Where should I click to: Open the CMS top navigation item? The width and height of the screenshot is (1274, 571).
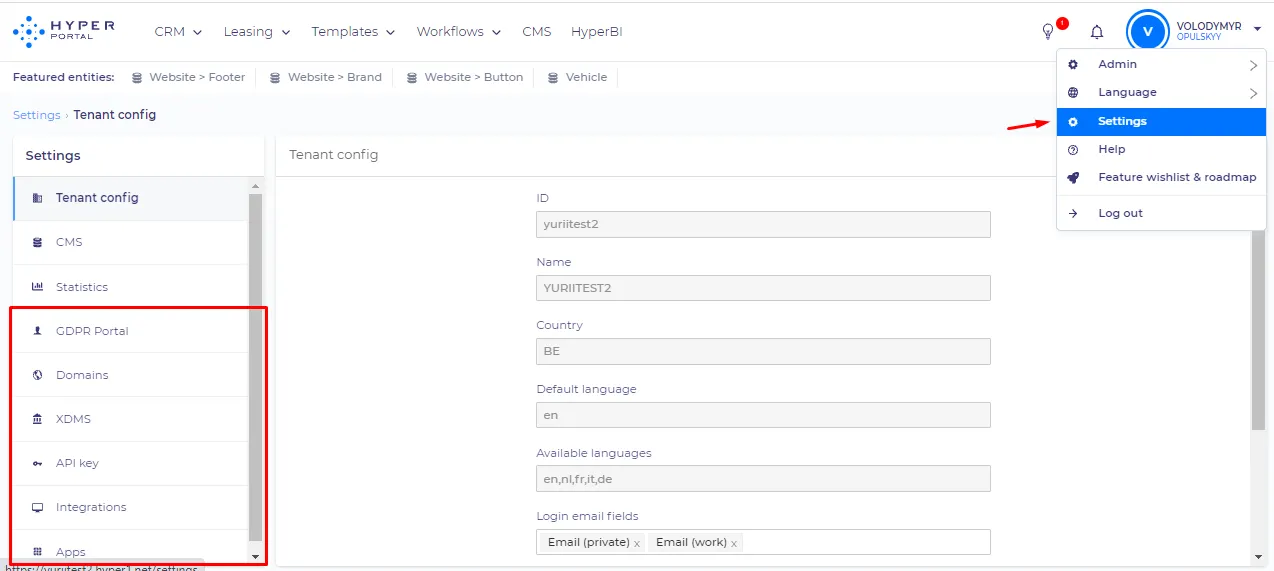click(x=536, y=32)
